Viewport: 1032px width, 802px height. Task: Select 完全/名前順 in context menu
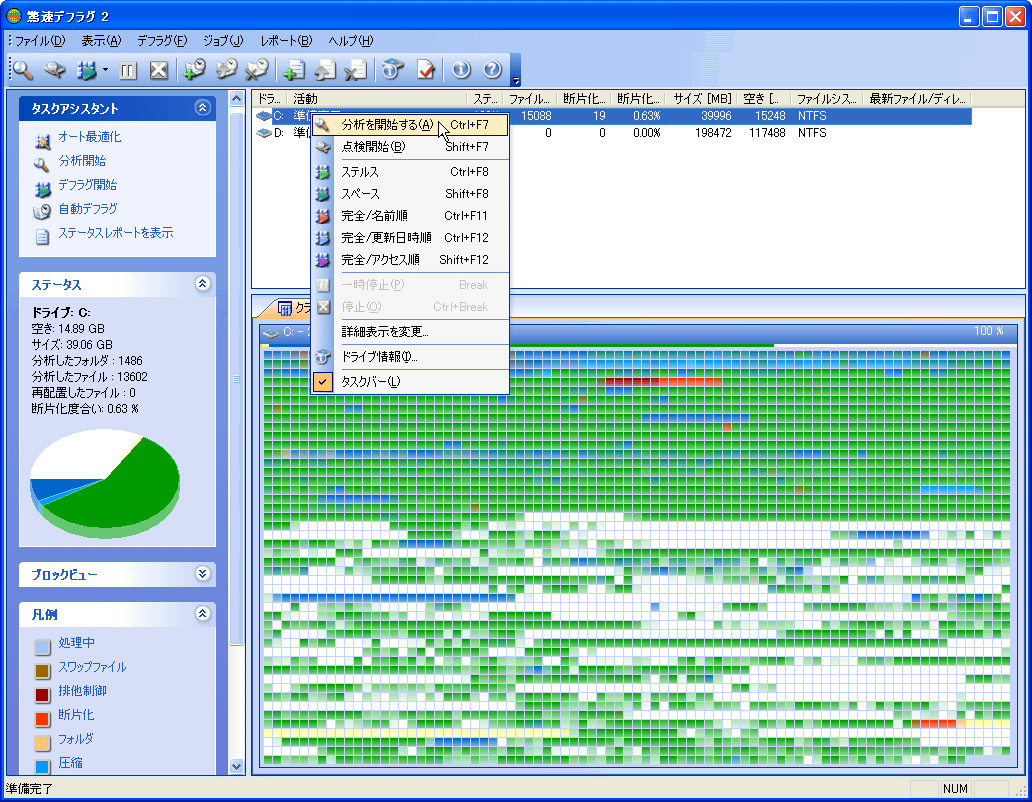[409, 216]
